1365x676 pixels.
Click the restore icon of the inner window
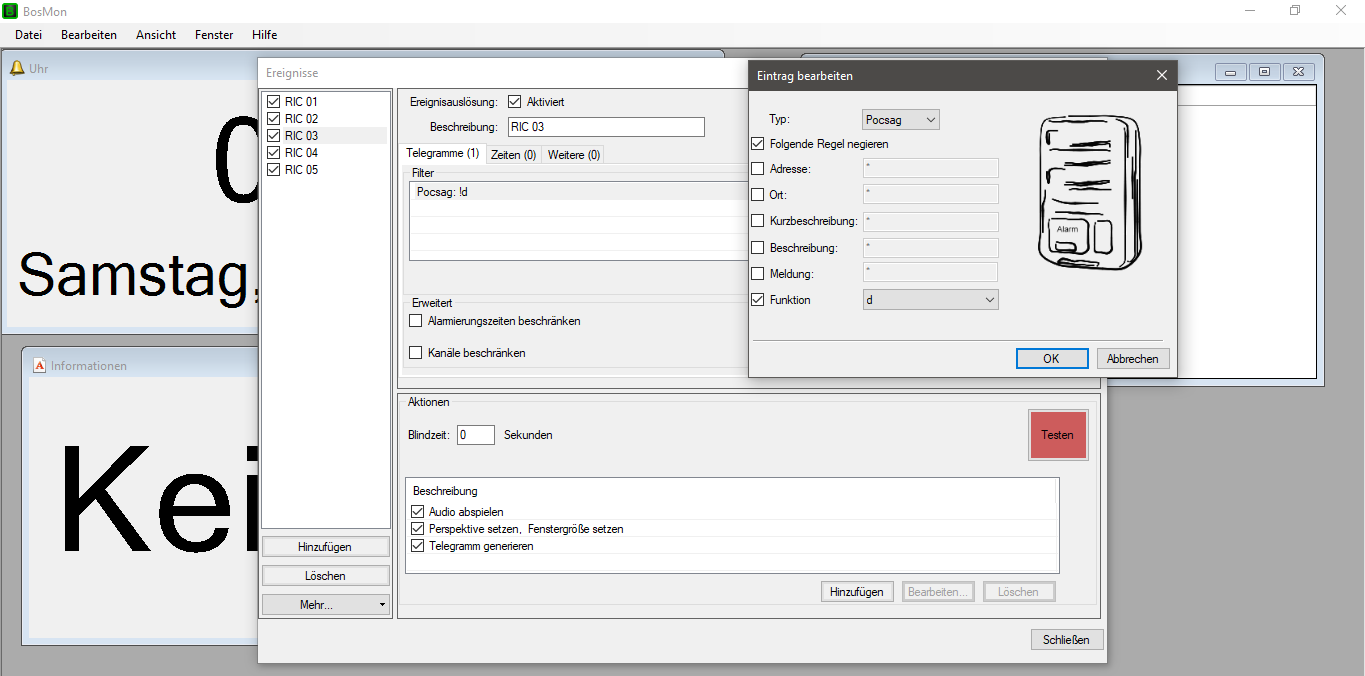[x=1264, y=71]
